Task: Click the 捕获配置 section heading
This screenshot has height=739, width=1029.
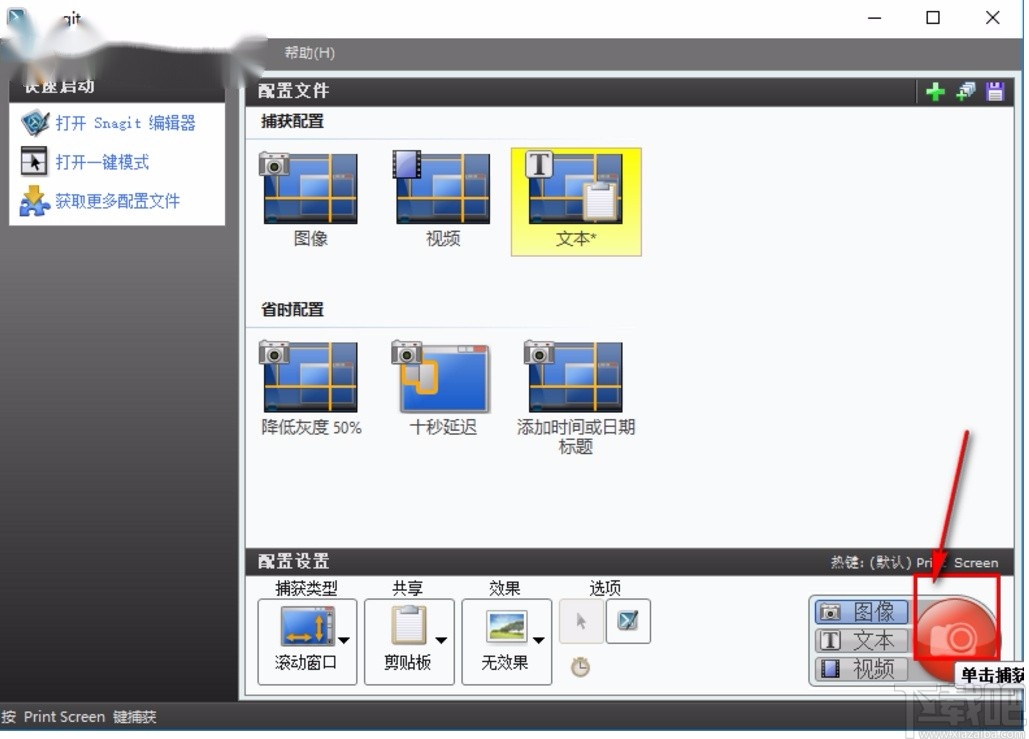Action: pyautogui.click(x=292, y=121)
